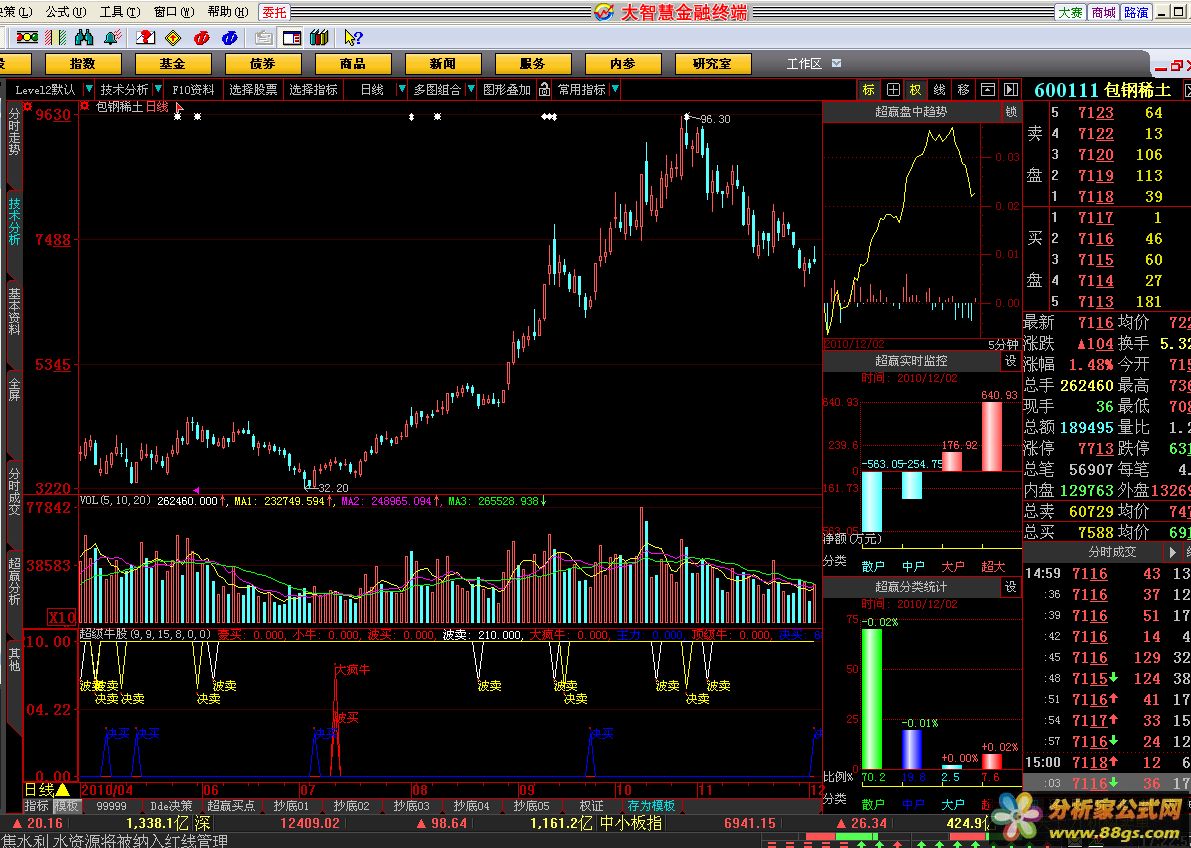
Task: Click the 委托 order button
Action: pos(274,12)
